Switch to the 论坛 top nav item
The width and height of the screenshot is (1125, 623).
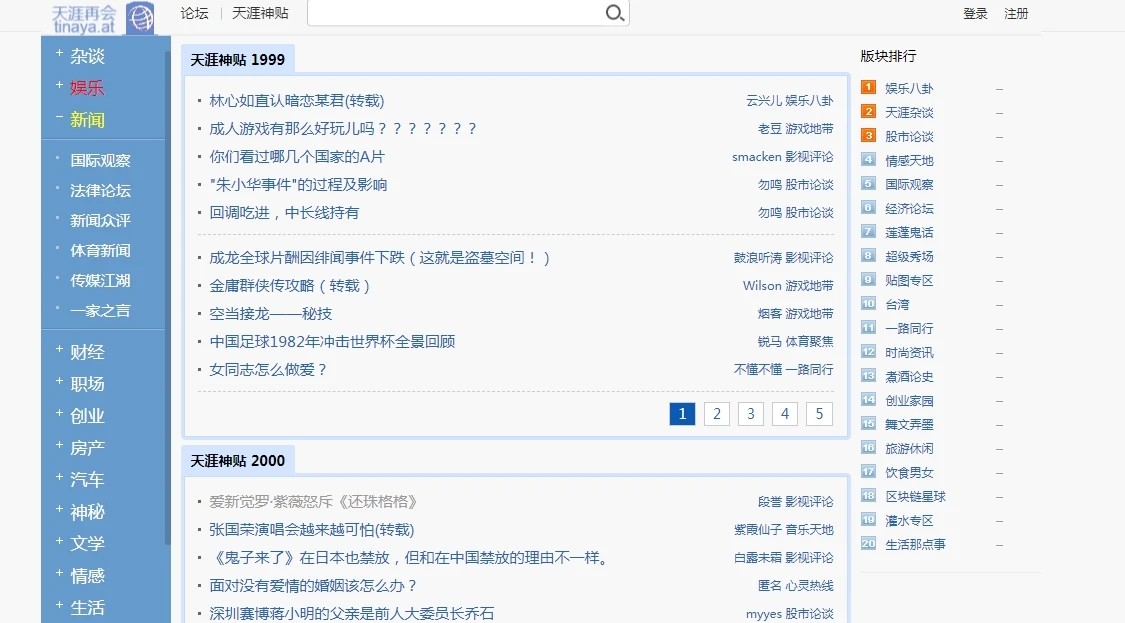click(x=194, y=13)
